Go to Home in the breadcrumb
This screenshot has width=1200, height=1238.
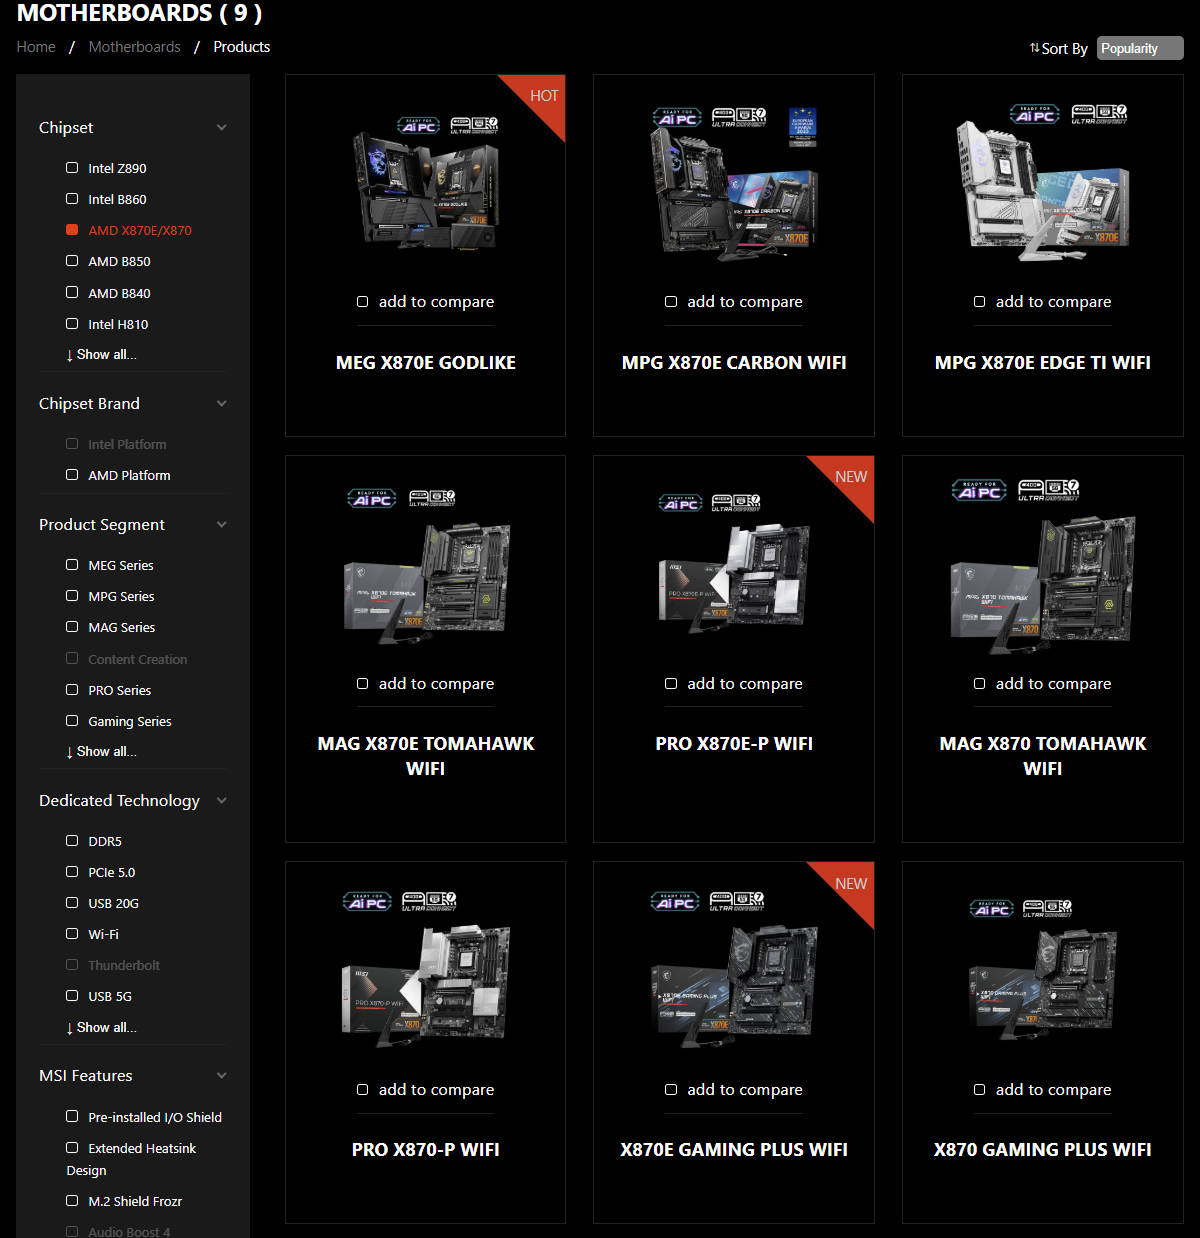[x=36, y=47]
